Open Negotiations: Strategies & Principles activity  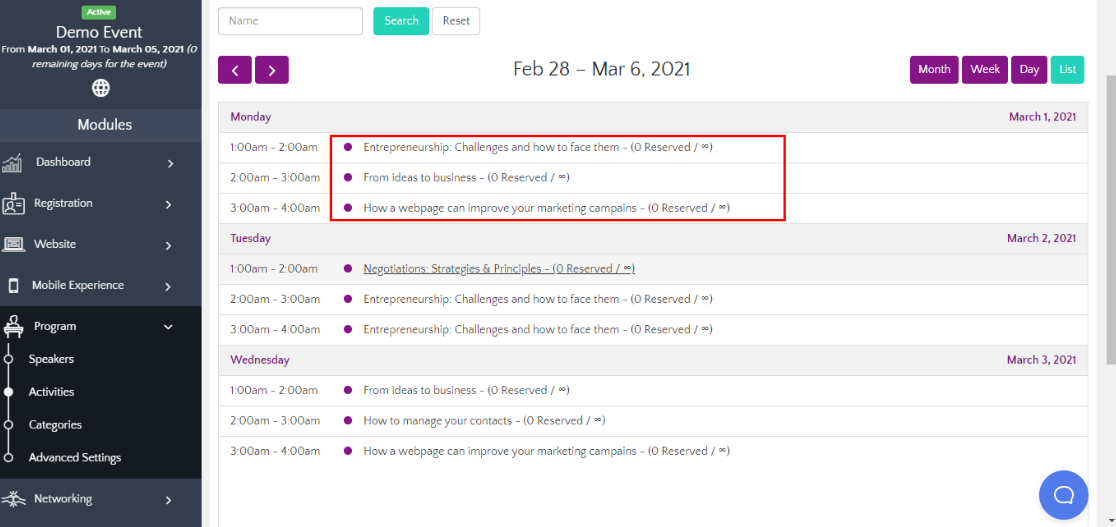click(x=498, y=269)
